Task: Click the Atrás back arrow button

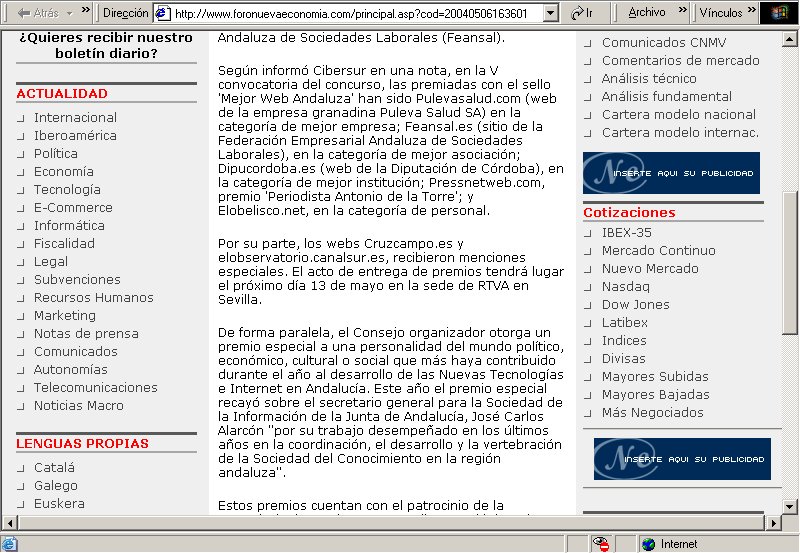Action: coord(38,13)
